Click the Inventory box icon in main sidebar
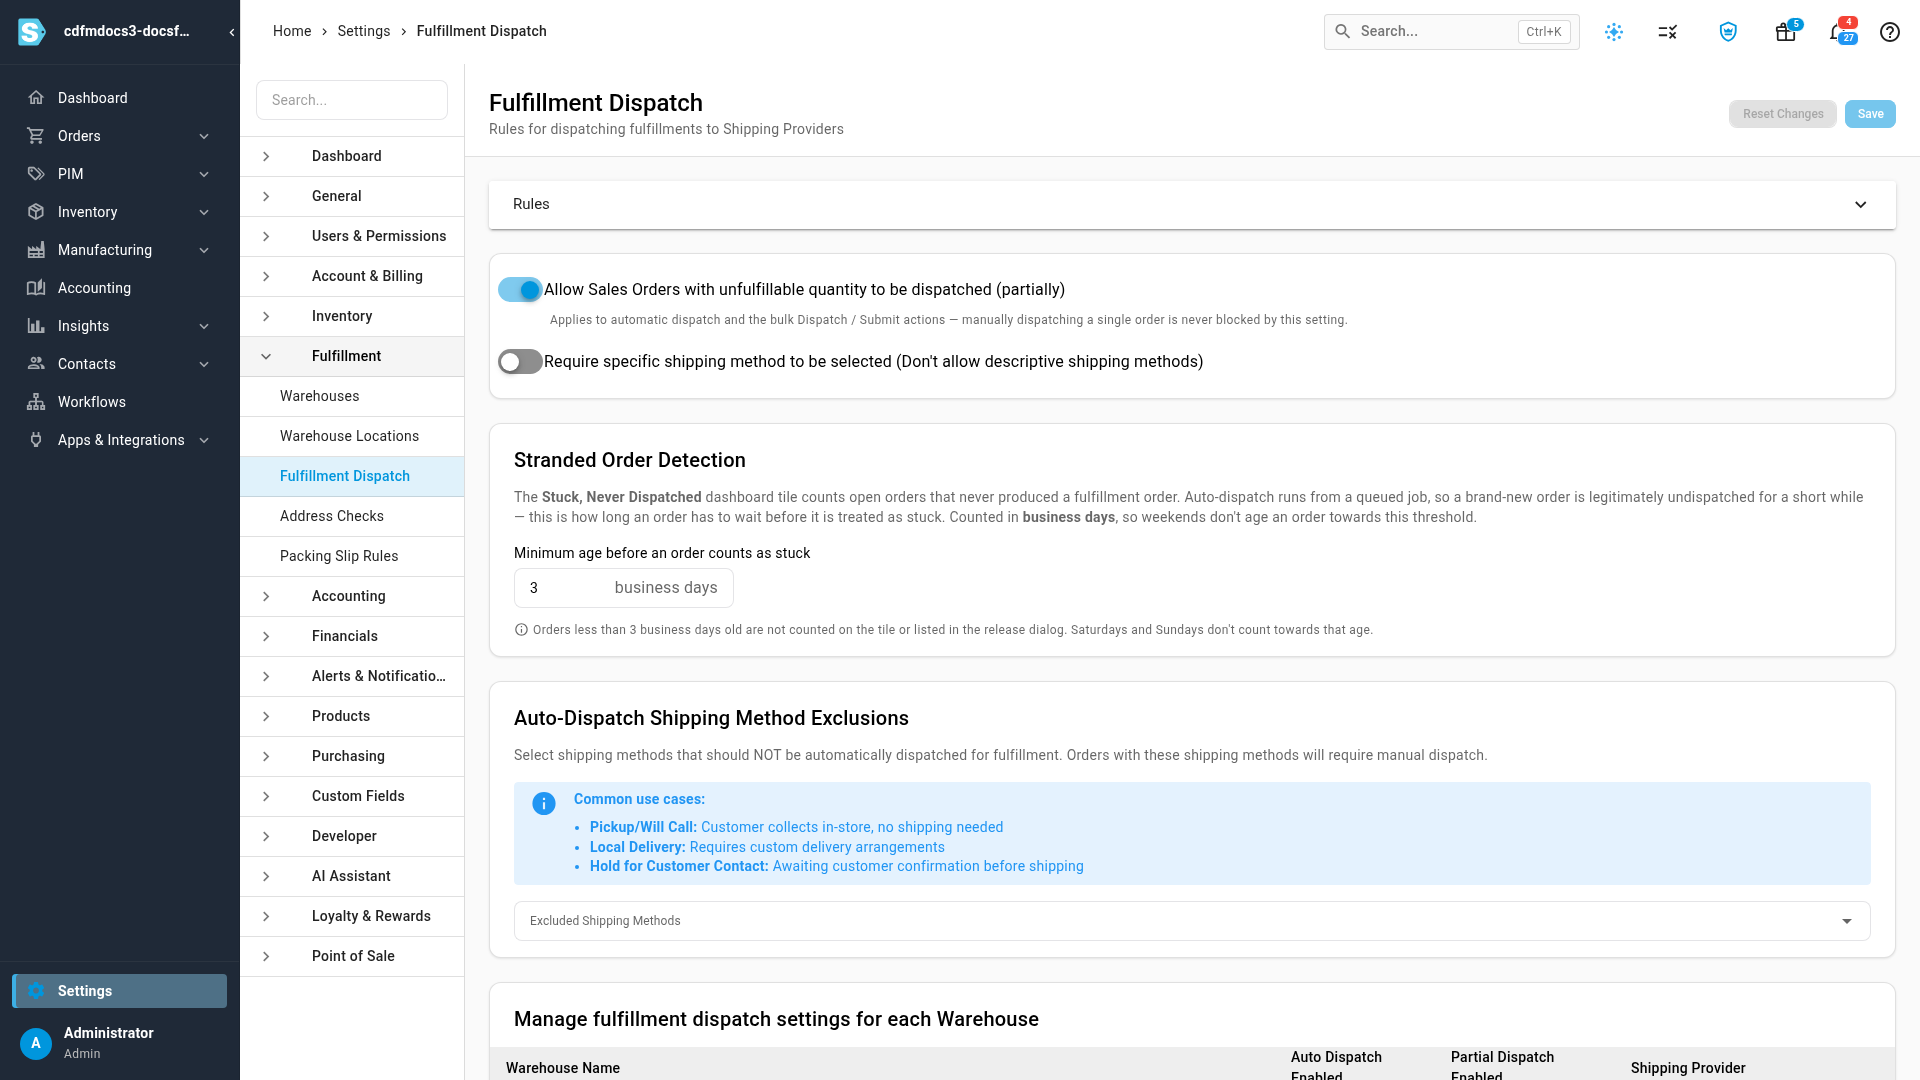The image size is (1920, 1080). (x=36, y=212)
